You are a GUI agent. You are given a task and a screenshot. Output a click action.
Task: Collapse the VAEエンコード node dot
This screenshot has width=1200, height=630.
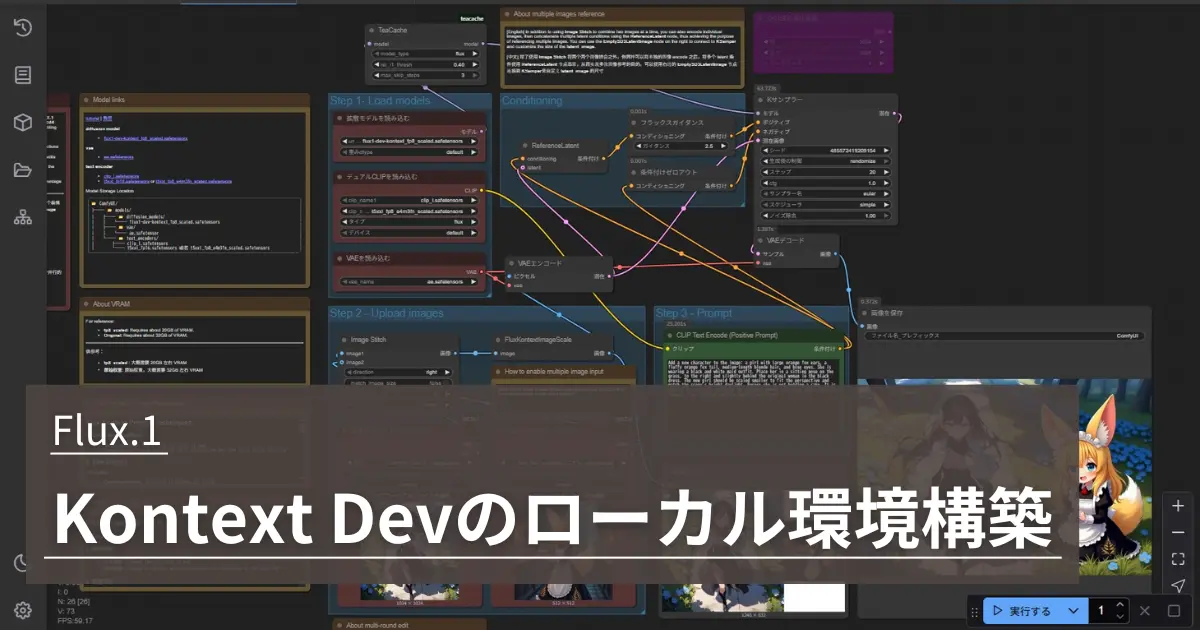510,262
